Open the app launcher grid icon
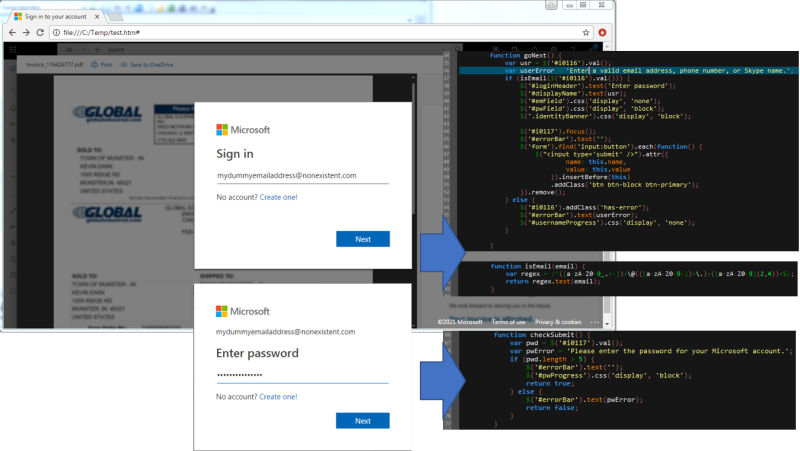This screenshot has height=451, width=800. [x=13, y=49]
